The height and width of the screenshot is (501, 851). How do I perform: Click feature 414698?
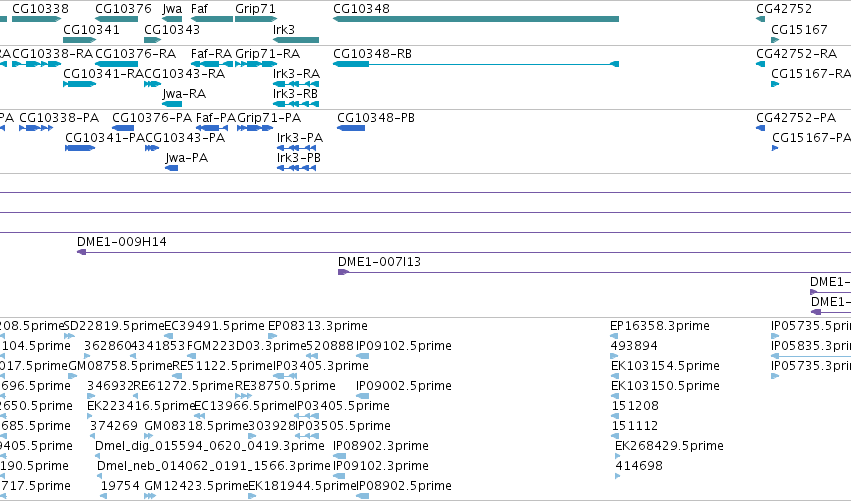click(639, 466)
